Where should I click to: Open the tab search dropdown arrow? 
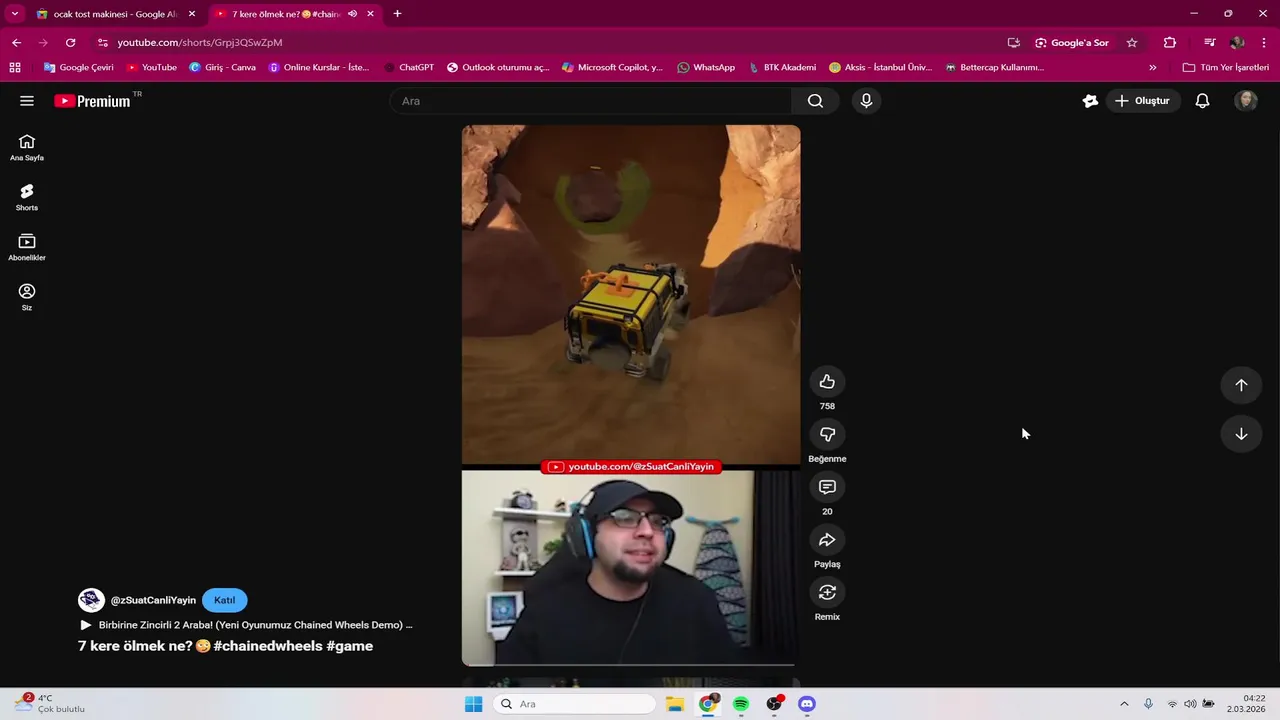15,14
